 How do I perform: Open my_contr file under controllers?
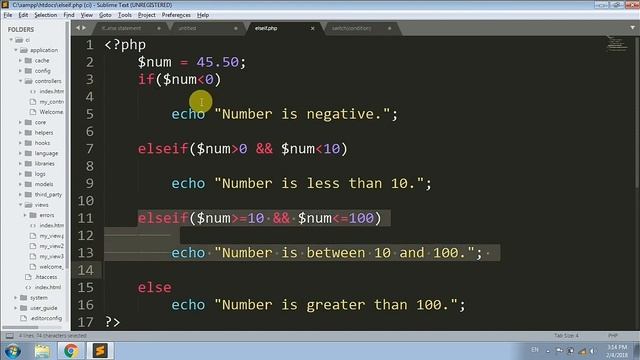pos(51,102)
